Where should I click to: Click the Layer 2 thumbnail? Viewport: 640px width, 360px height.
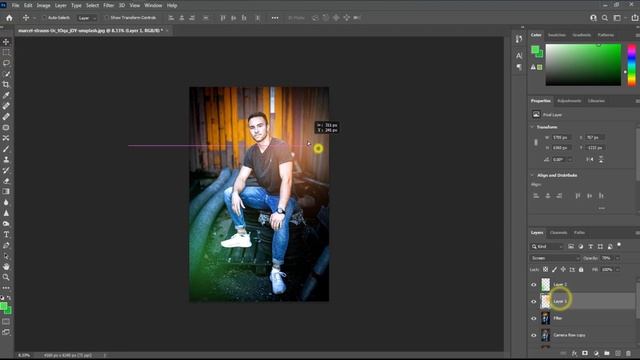tap(545, 284)
